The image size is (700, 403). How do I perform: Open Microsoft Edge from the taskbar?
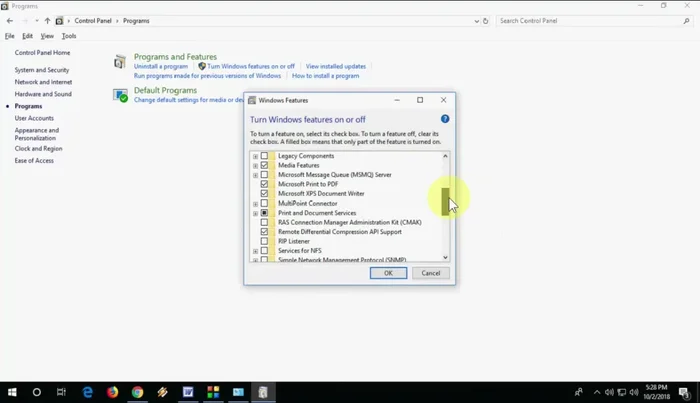(x=87, y=392)
